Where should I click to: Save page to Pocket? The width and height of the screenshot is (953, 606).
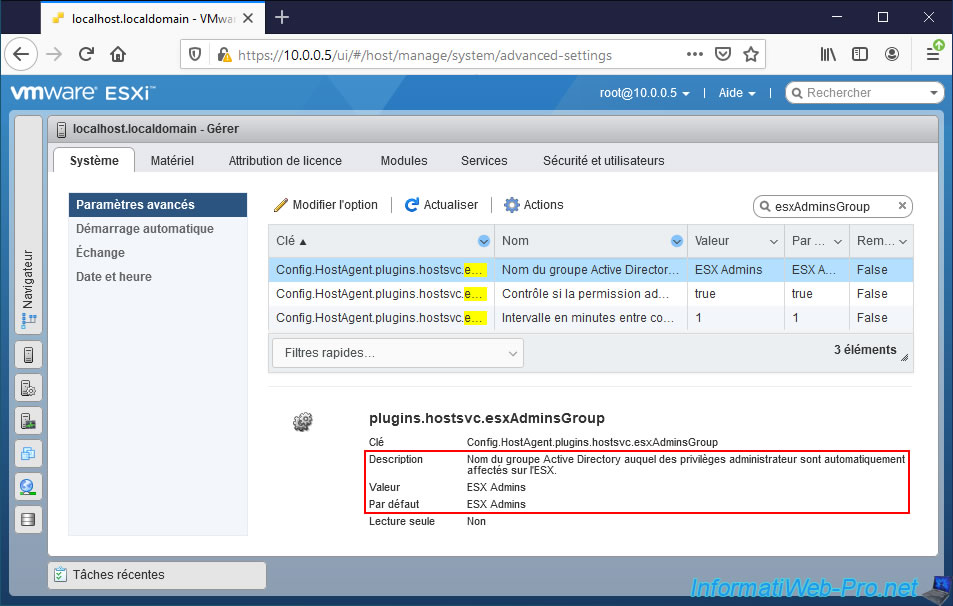(723, 54)
